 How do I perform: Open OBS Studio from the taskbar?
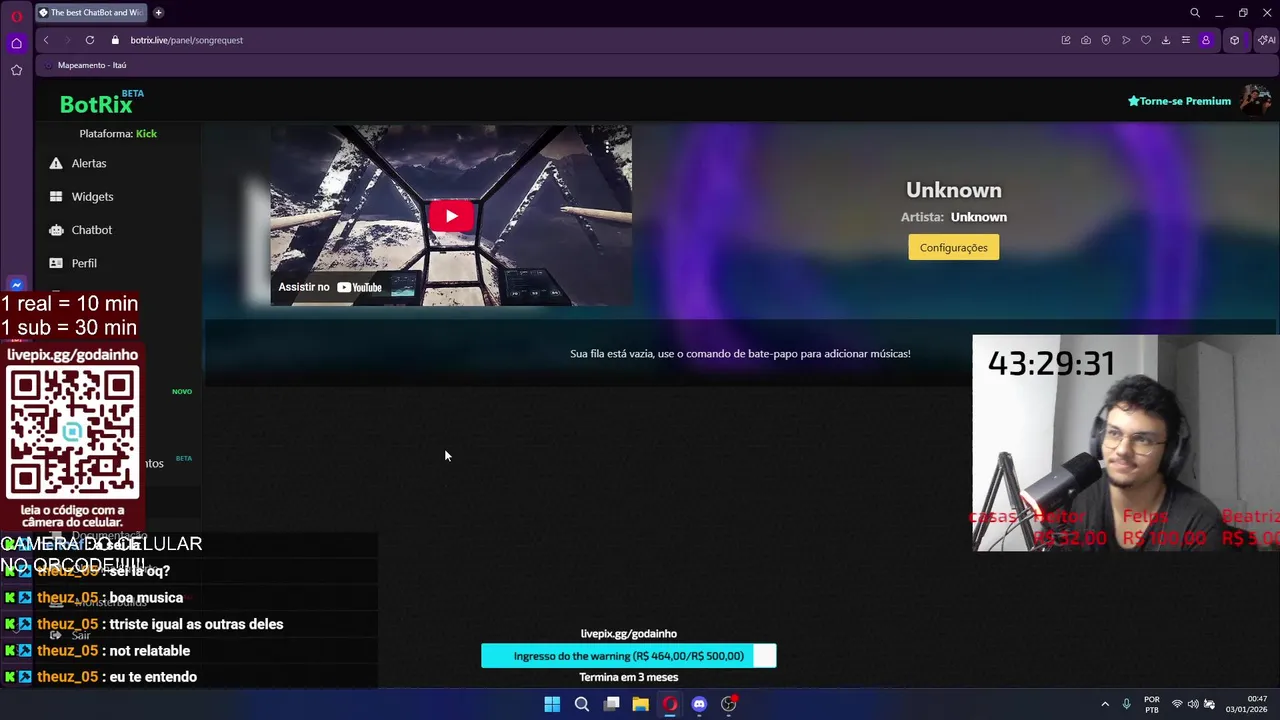tap(728, 704)
